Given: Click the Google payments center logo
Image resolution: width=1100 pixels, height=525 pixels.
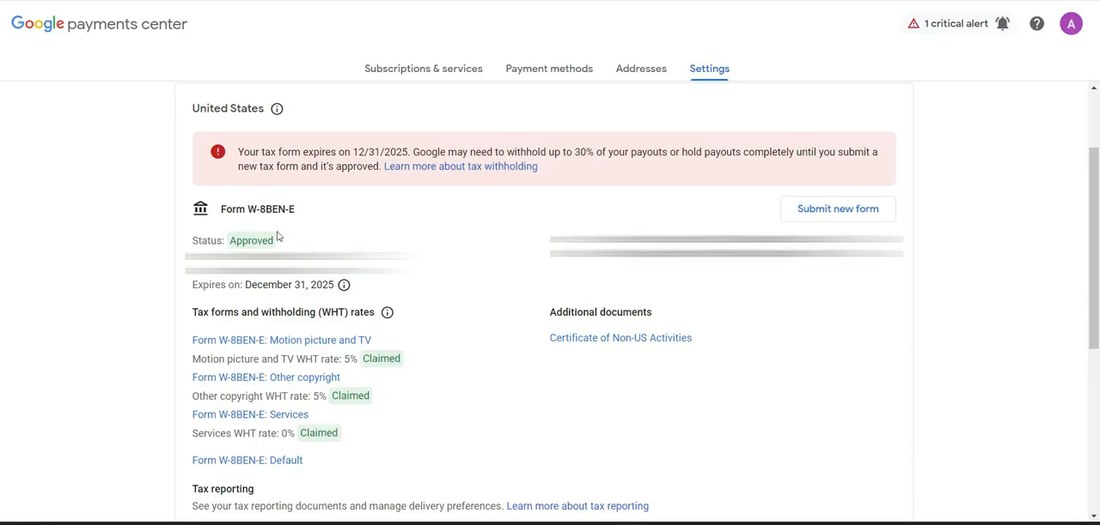Looking at the screenshot, I should (99, 24).
